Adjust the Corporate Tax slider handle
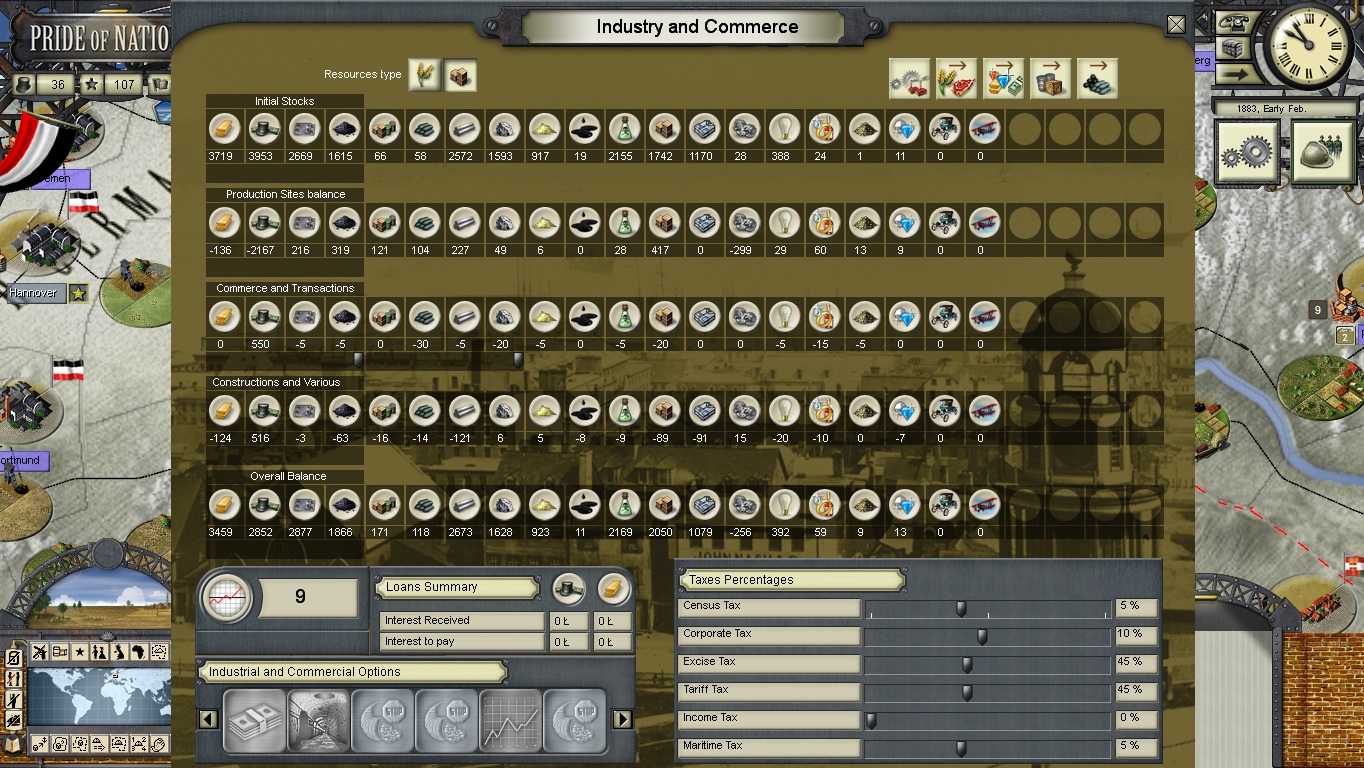The height and width of the screenshot is (768, 1364). 982,636
